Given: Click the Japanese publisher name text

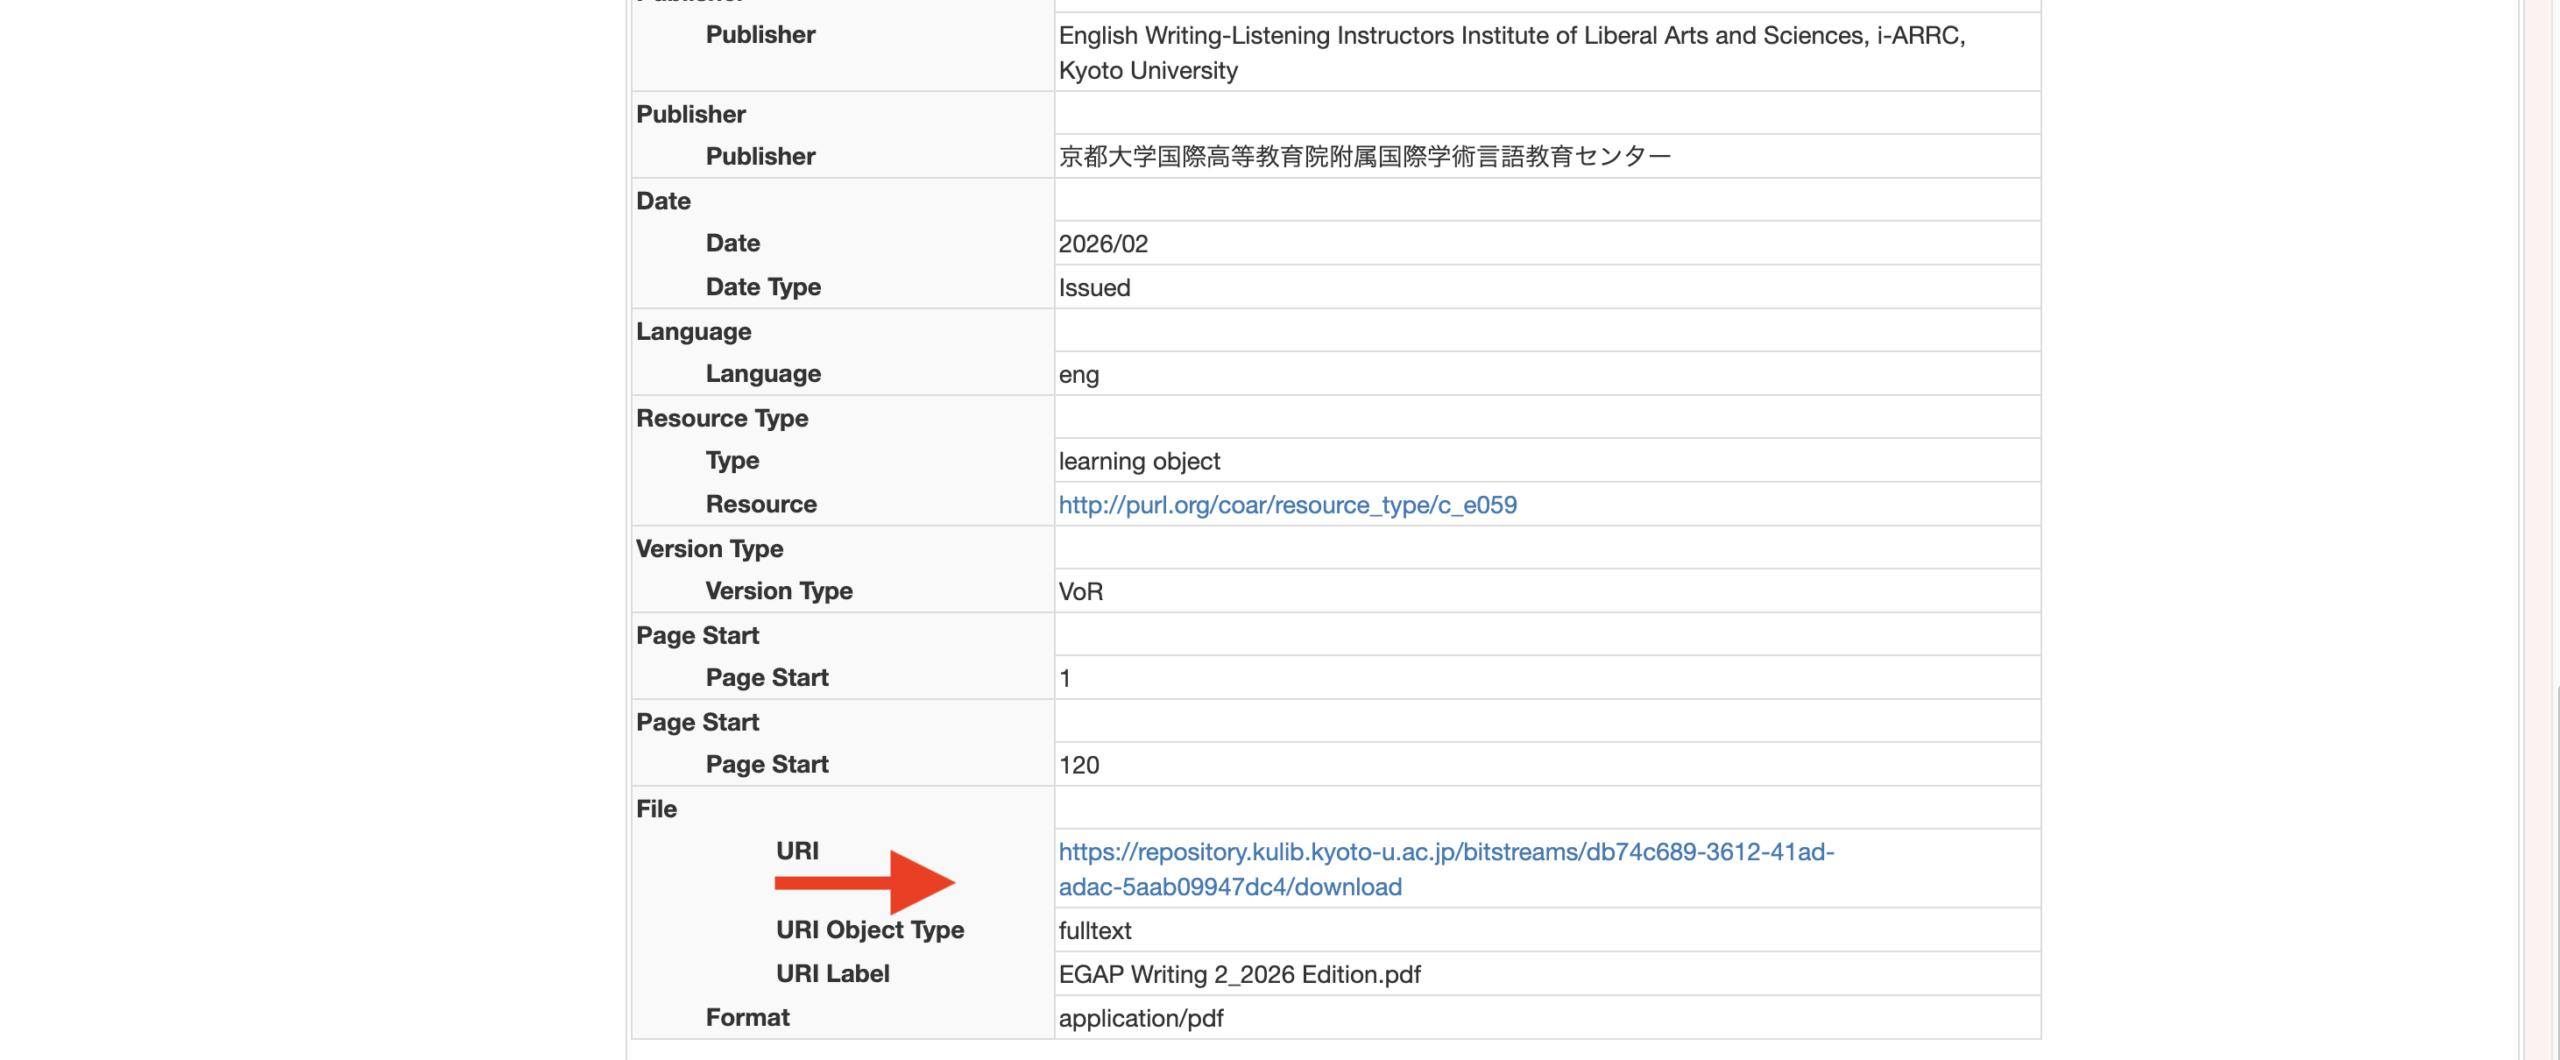Looking at the screenshot, I should [1364, 157].
